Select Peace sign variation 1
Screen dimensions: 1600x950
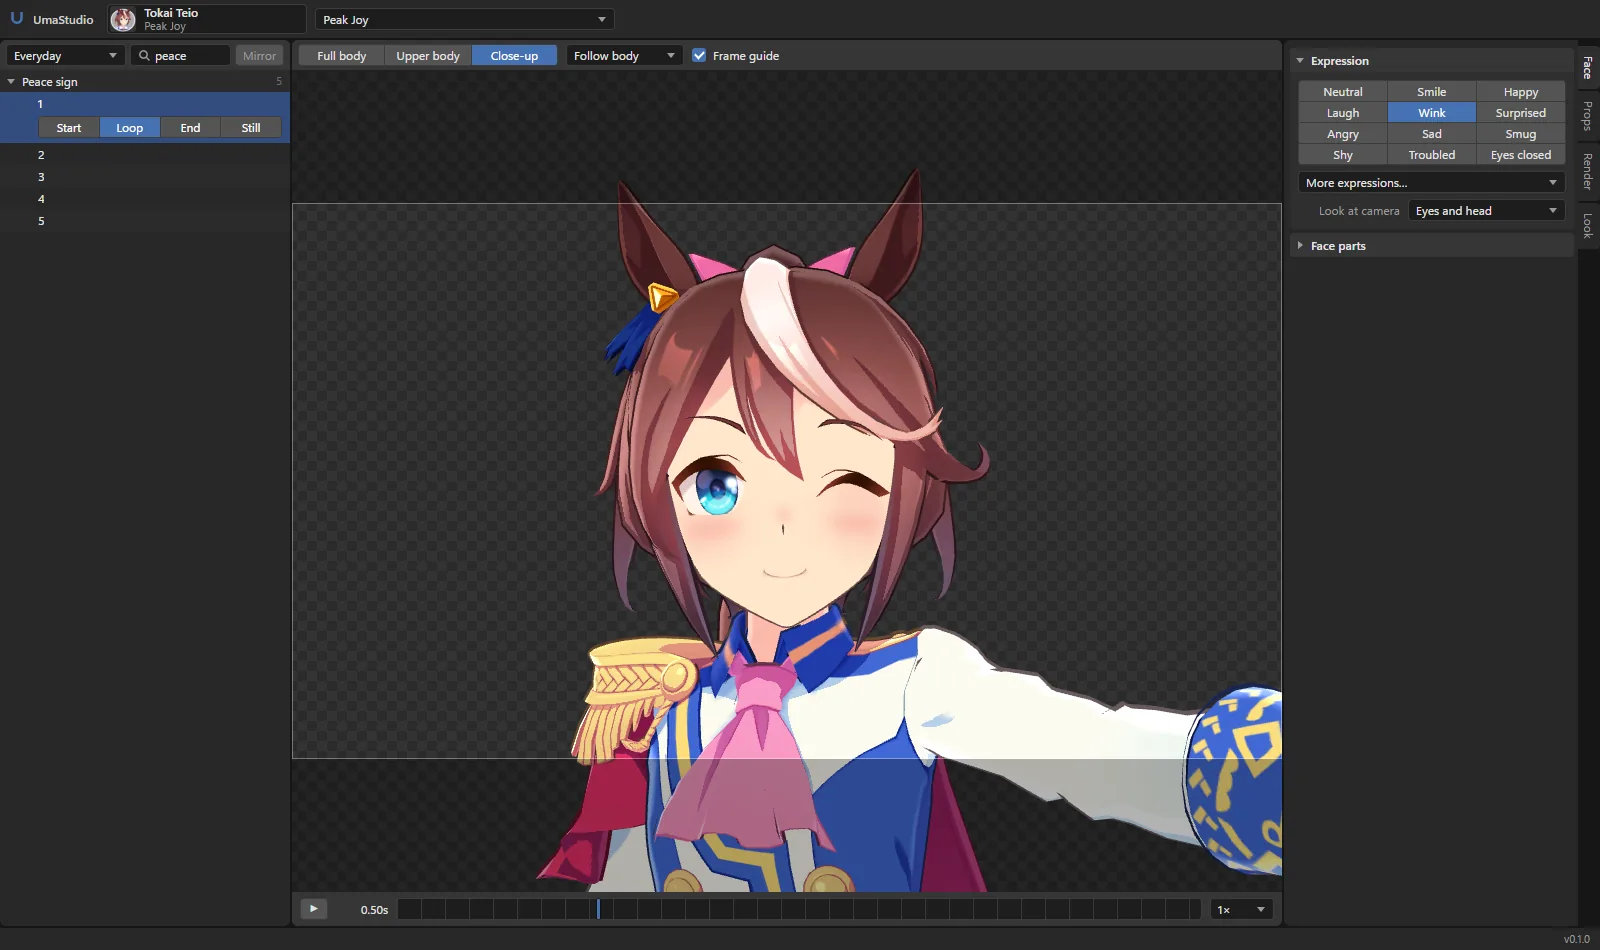(x=145, y=104)
